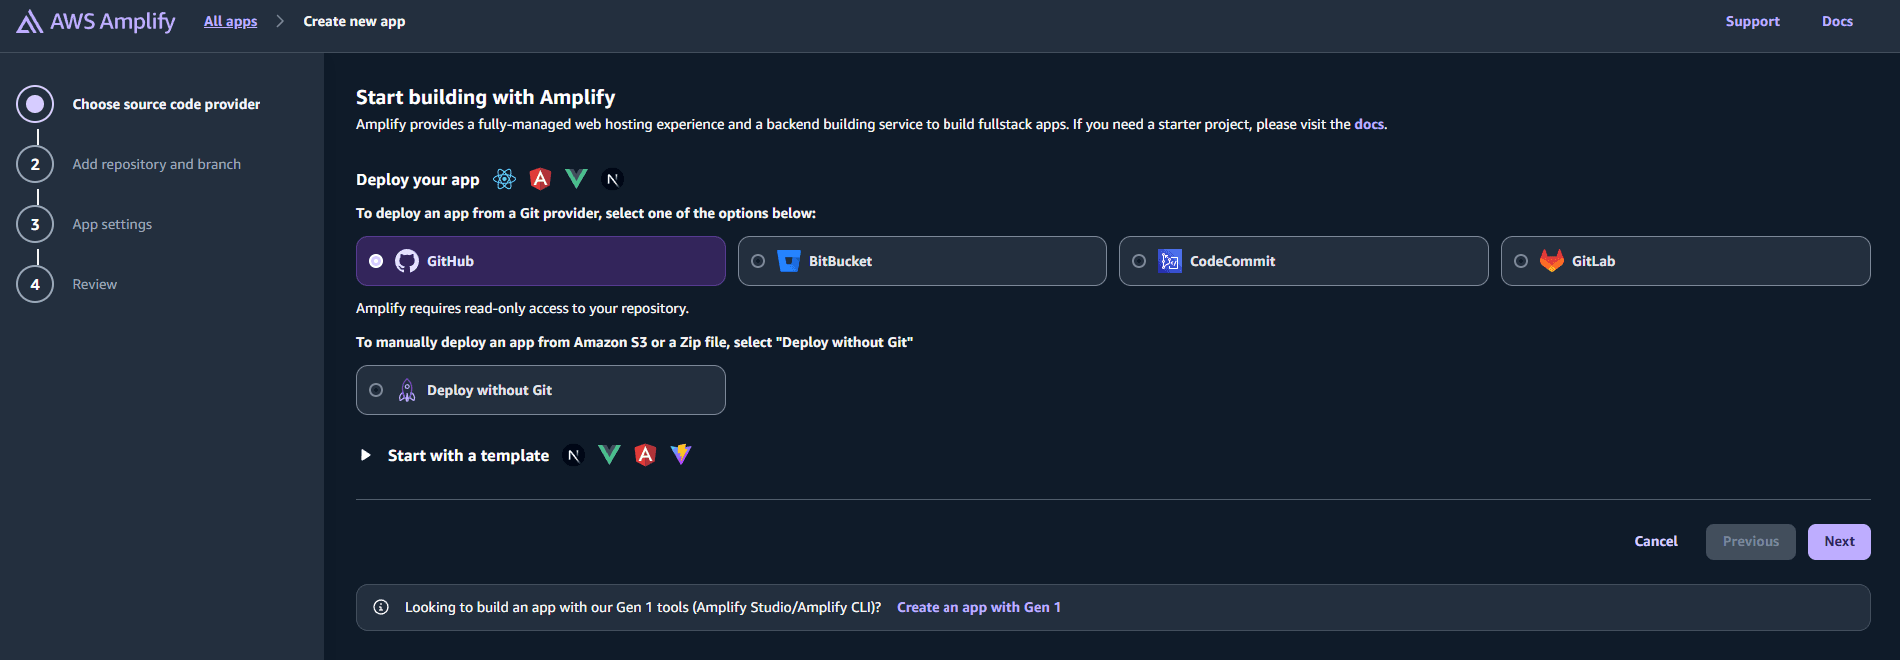The image size is (1900, 660).
Task: Follow the Create an app with Gen 1 link
Action: (978, 607)
